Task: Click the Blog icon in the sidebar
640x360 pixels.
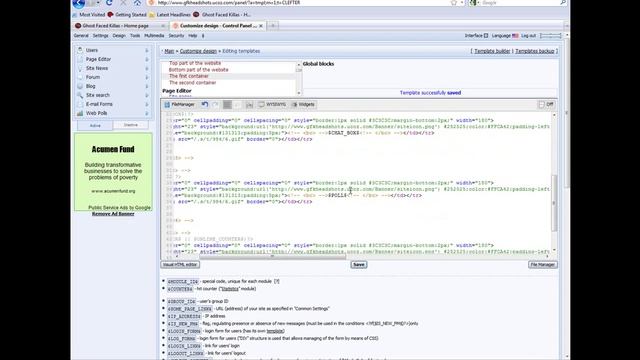Action: [80, 86]
